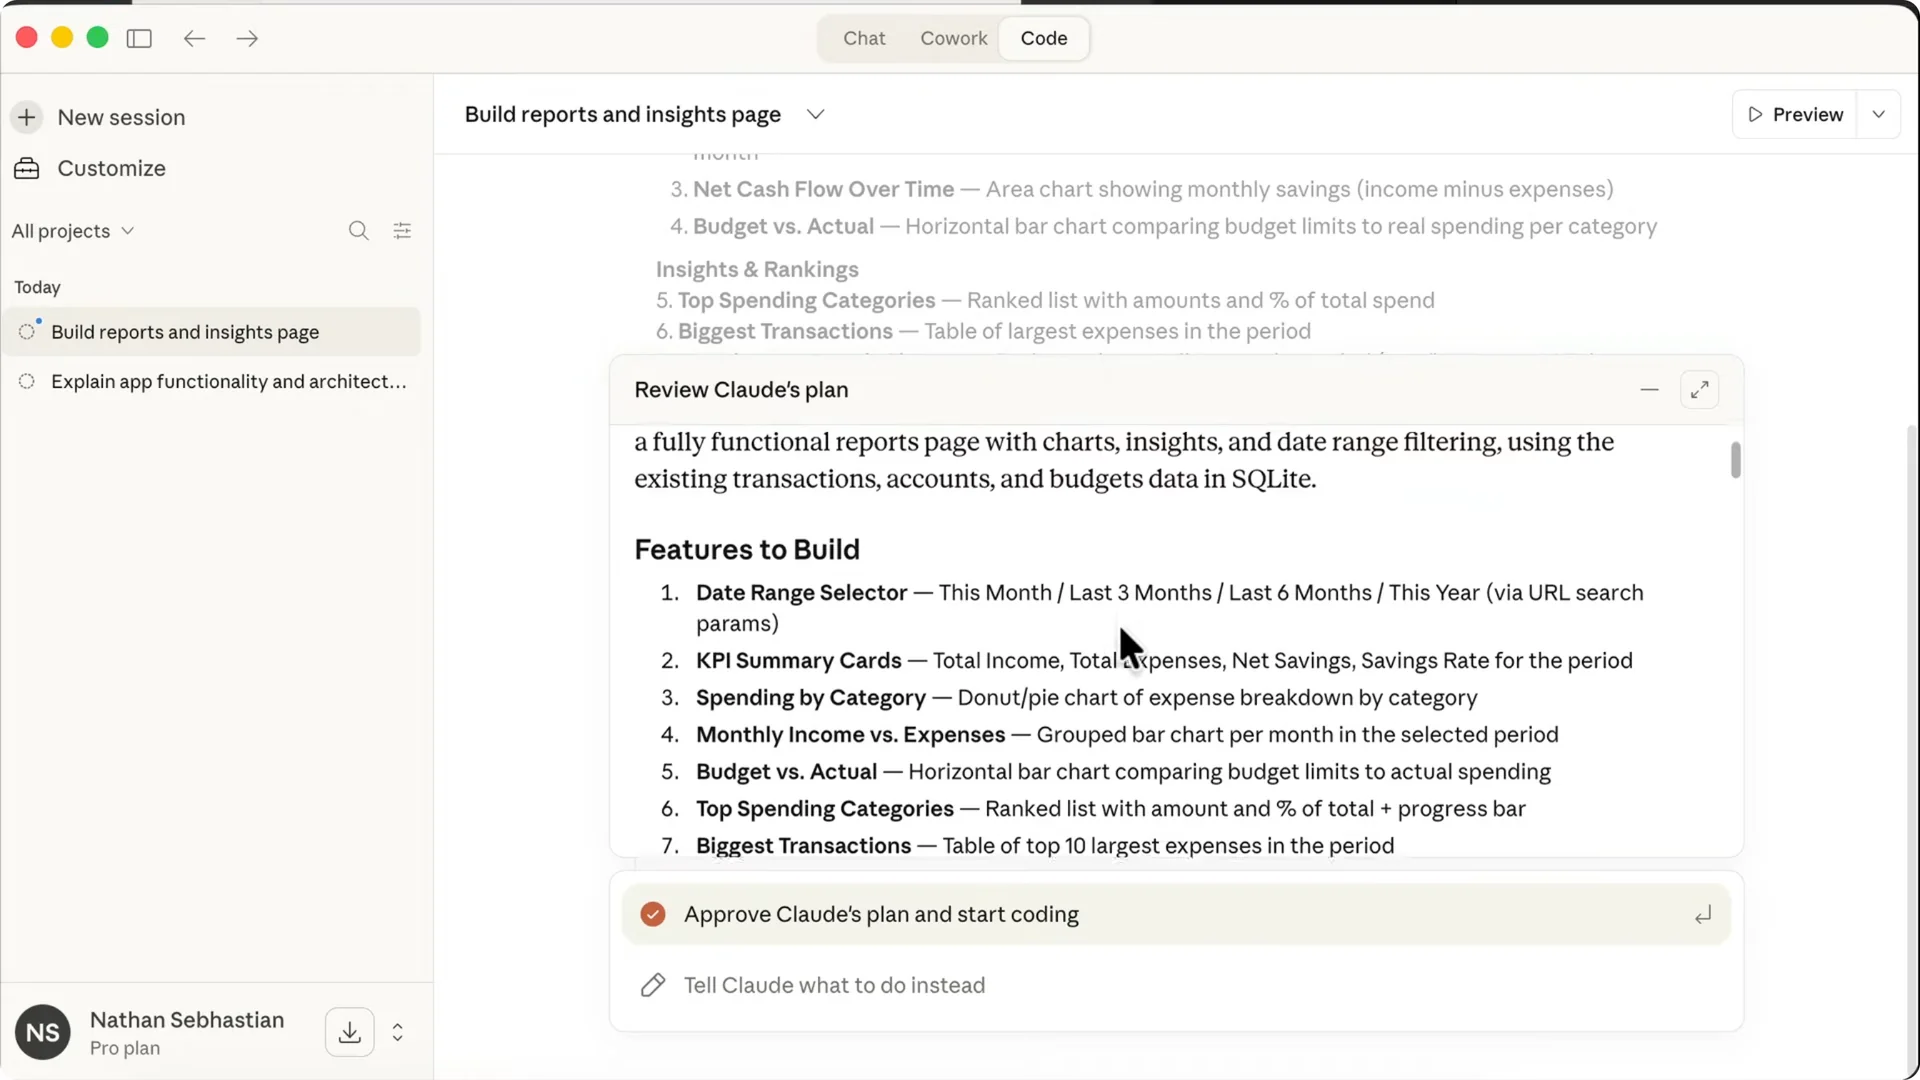Image resolution: width=1920 pixels, height=1080 pixels.
Task: Approve Claude's plan and start coding
Action: point(1176,914)
